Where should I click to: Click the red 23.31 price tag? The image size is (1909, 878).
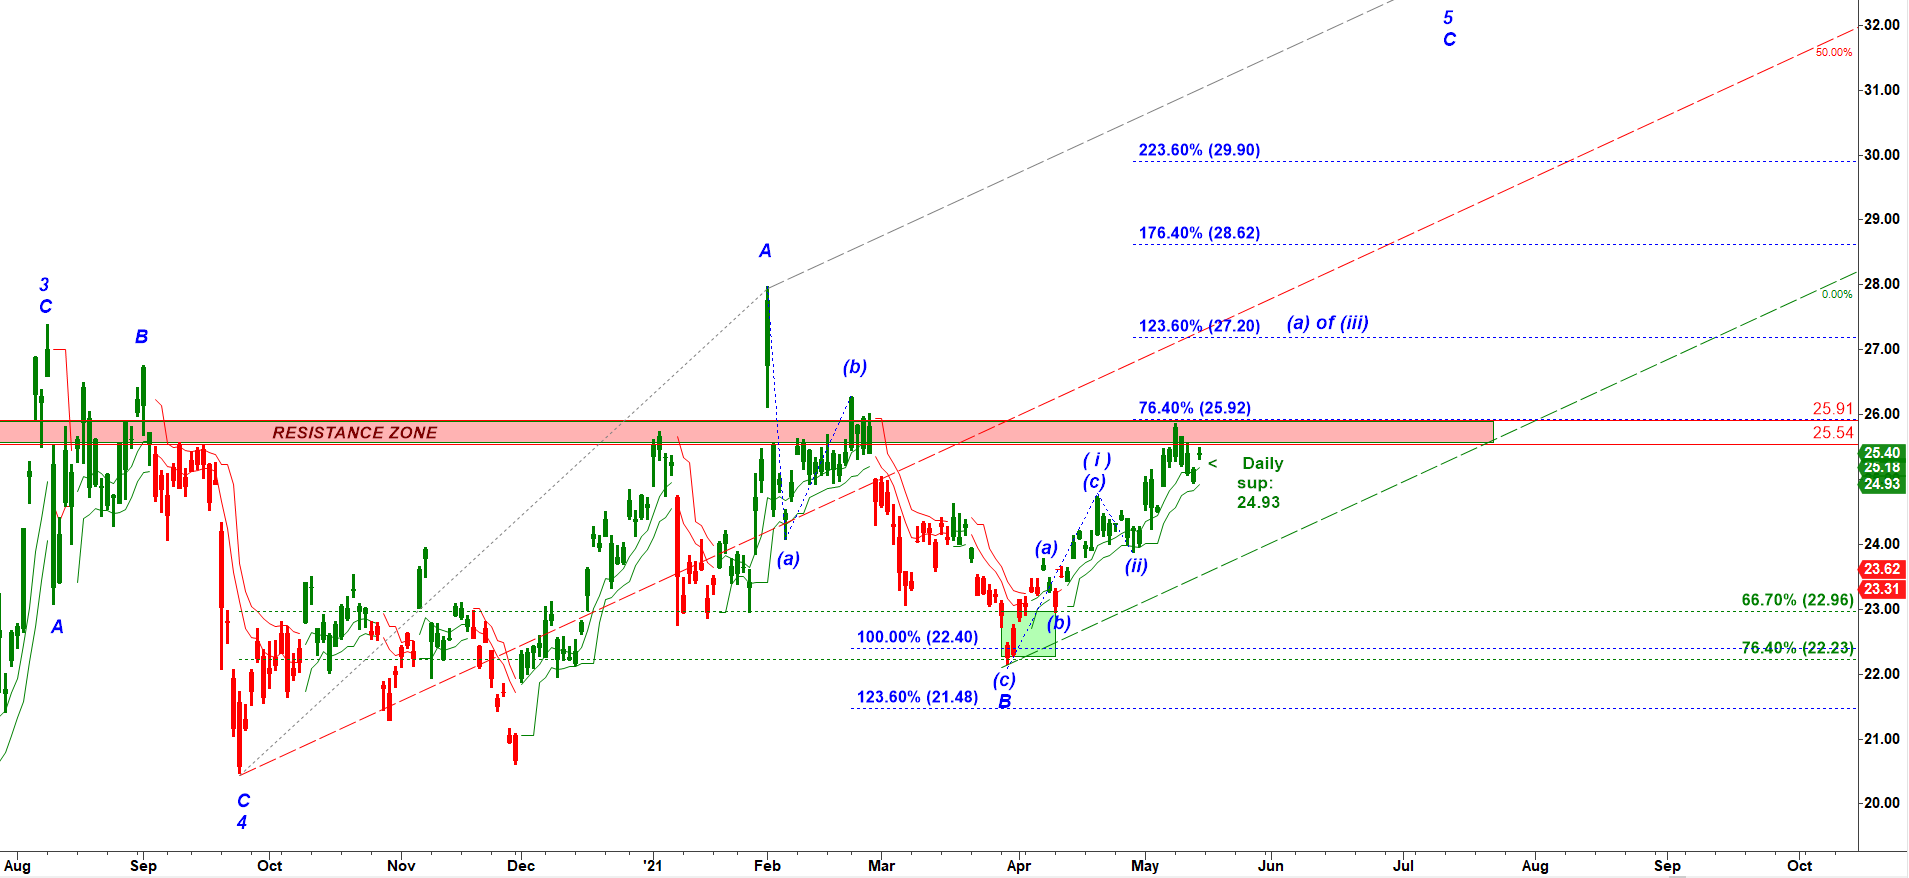pos(1881,589)
